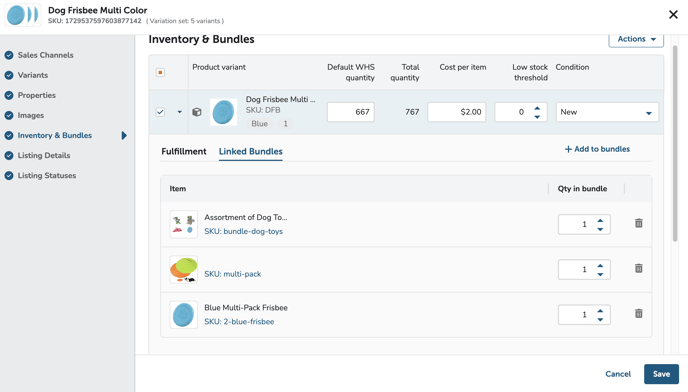The image size is (688, 392).
Task: Click the Inventory & Bundles check icon
Action: point(9,135)
